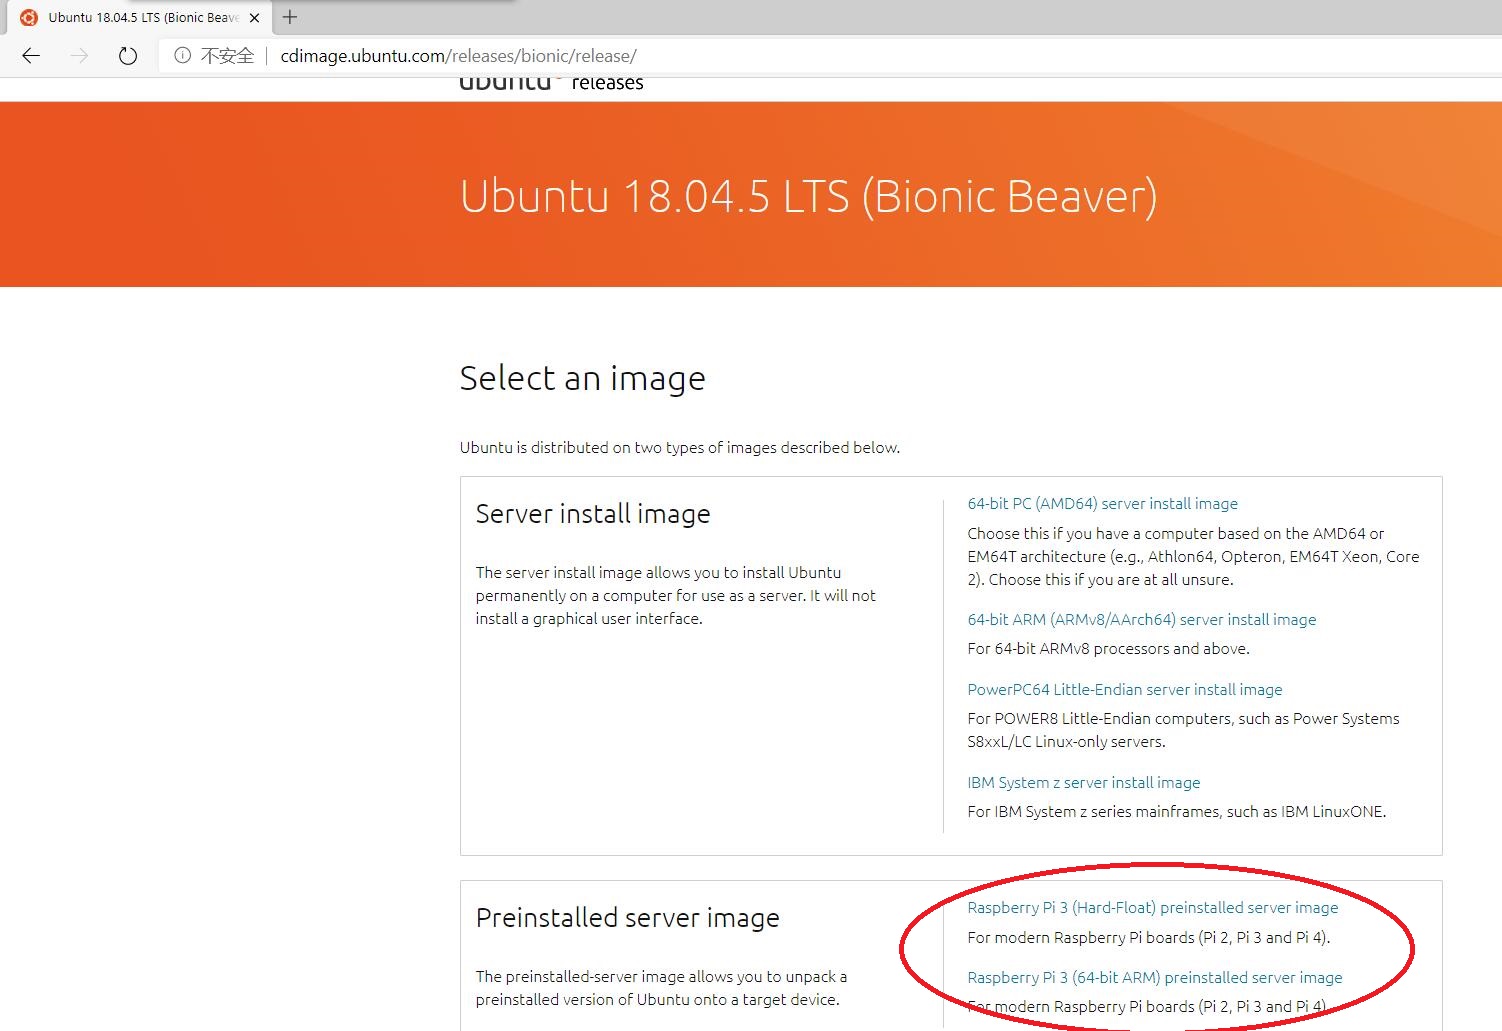Click the '不安全' not secure label

pos(227,56)
